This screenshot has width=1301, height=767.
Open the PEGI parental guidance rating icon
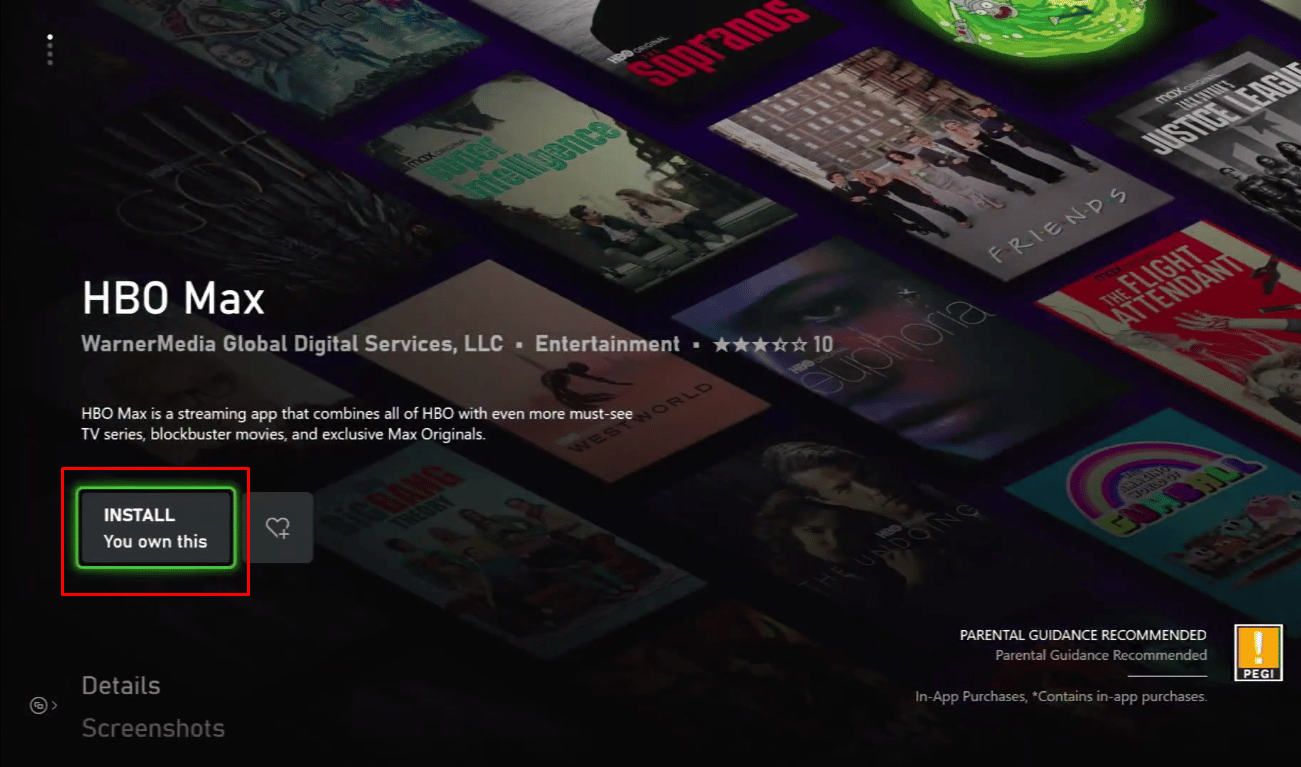coord(1258,652)
